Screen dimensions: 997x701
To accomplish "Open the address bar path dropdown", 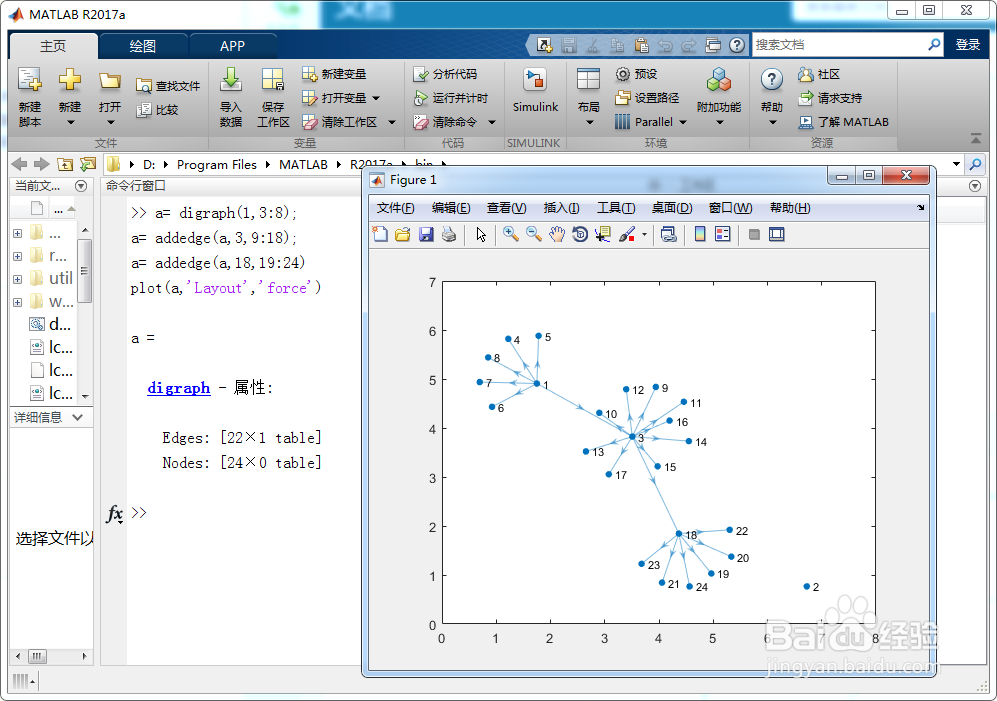I will click(956, 164).
